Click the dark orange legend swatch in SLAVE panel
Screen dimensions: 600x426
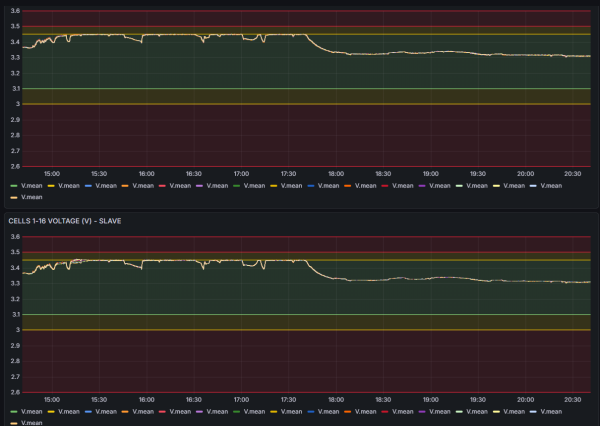[348, 411]
